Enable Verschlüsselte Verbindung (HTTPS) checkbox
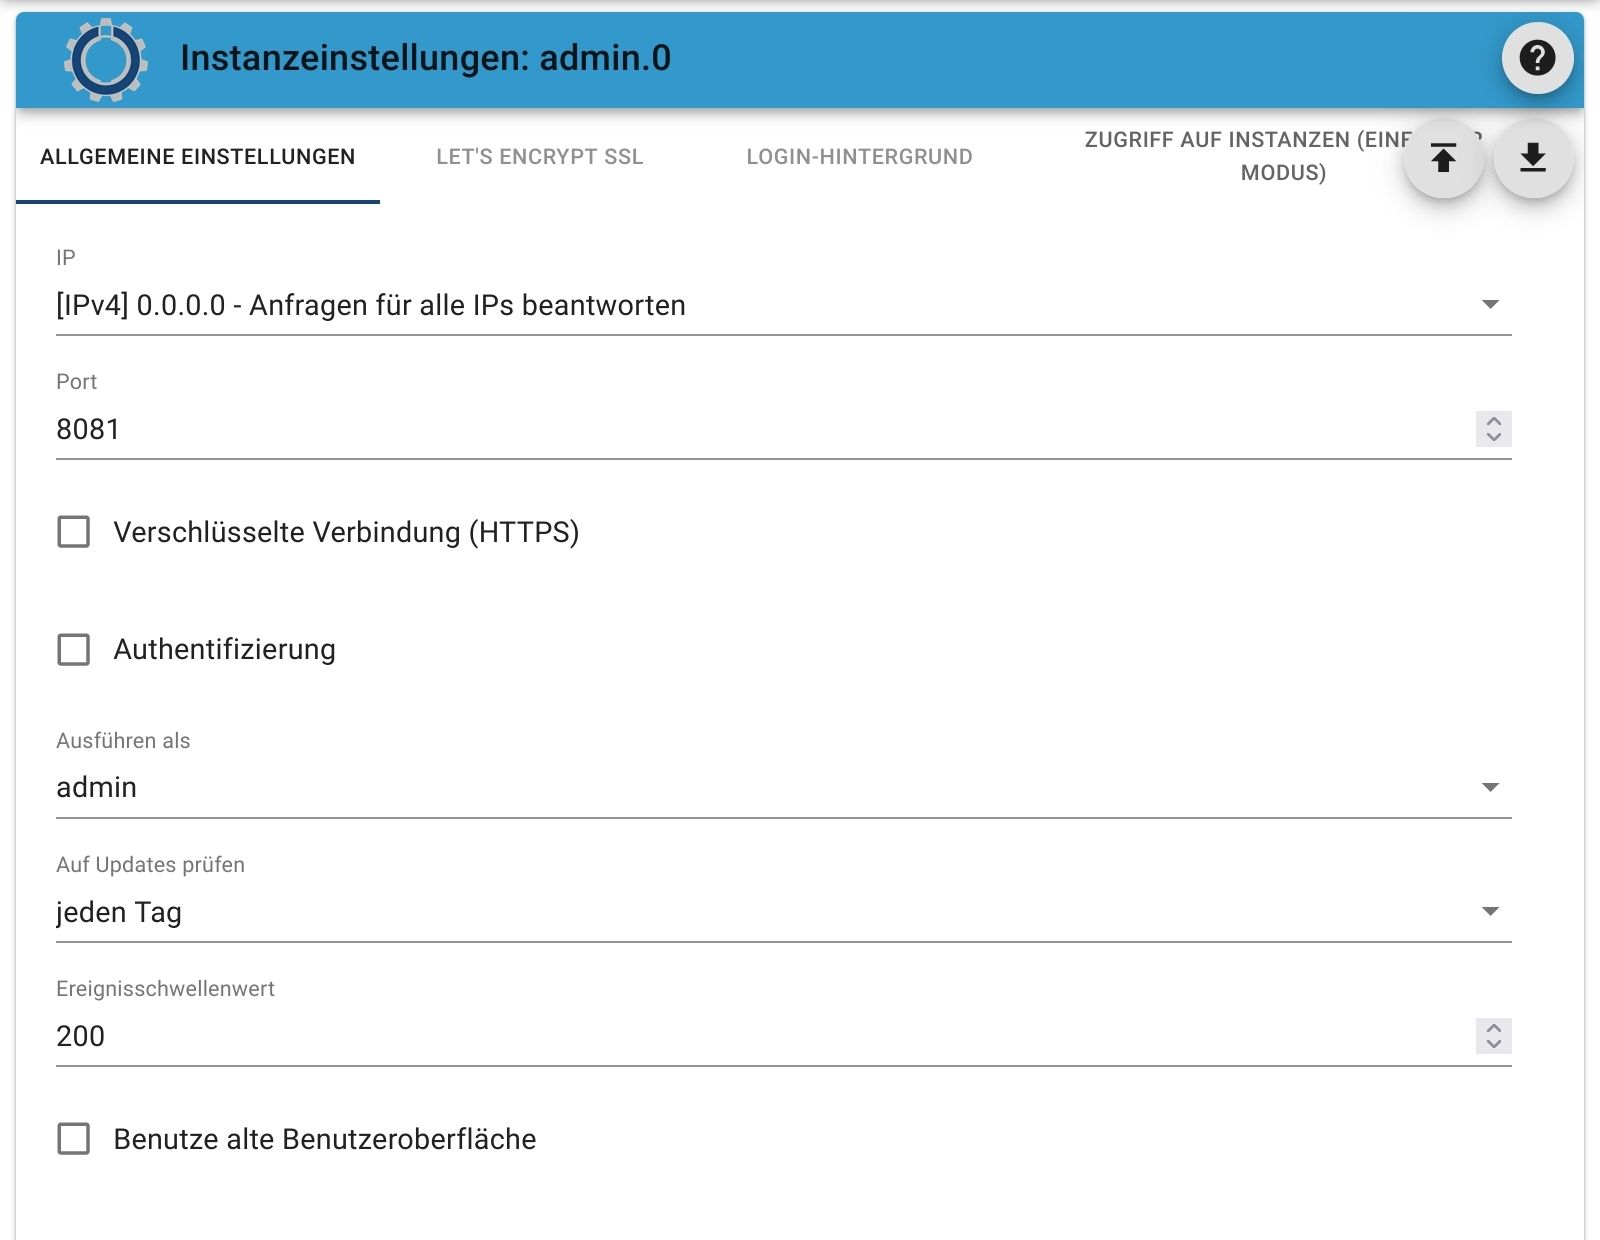The image size is (1600, 1240). 74,532
